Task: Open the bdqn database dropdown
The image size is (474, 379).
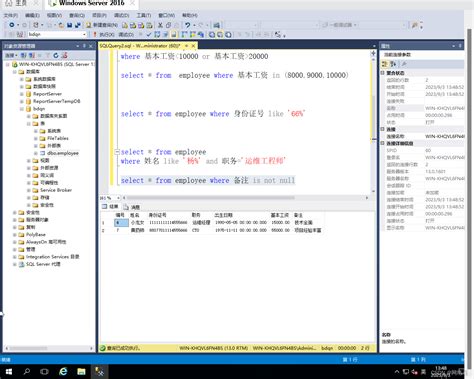Action: point(84,34)
